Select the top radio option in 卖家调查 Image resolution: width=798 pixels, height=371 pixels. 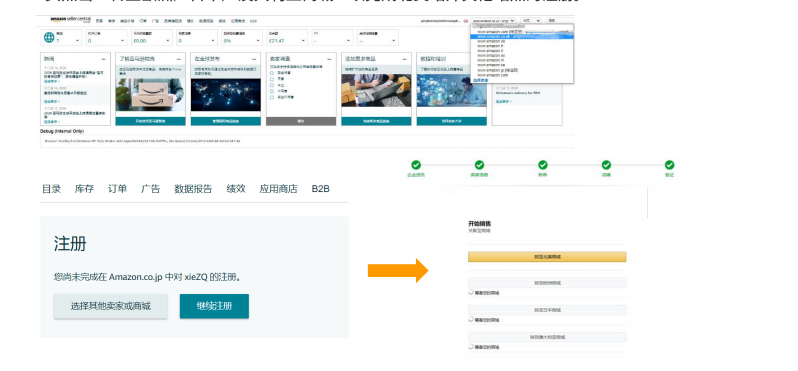[x=272, y=74]
